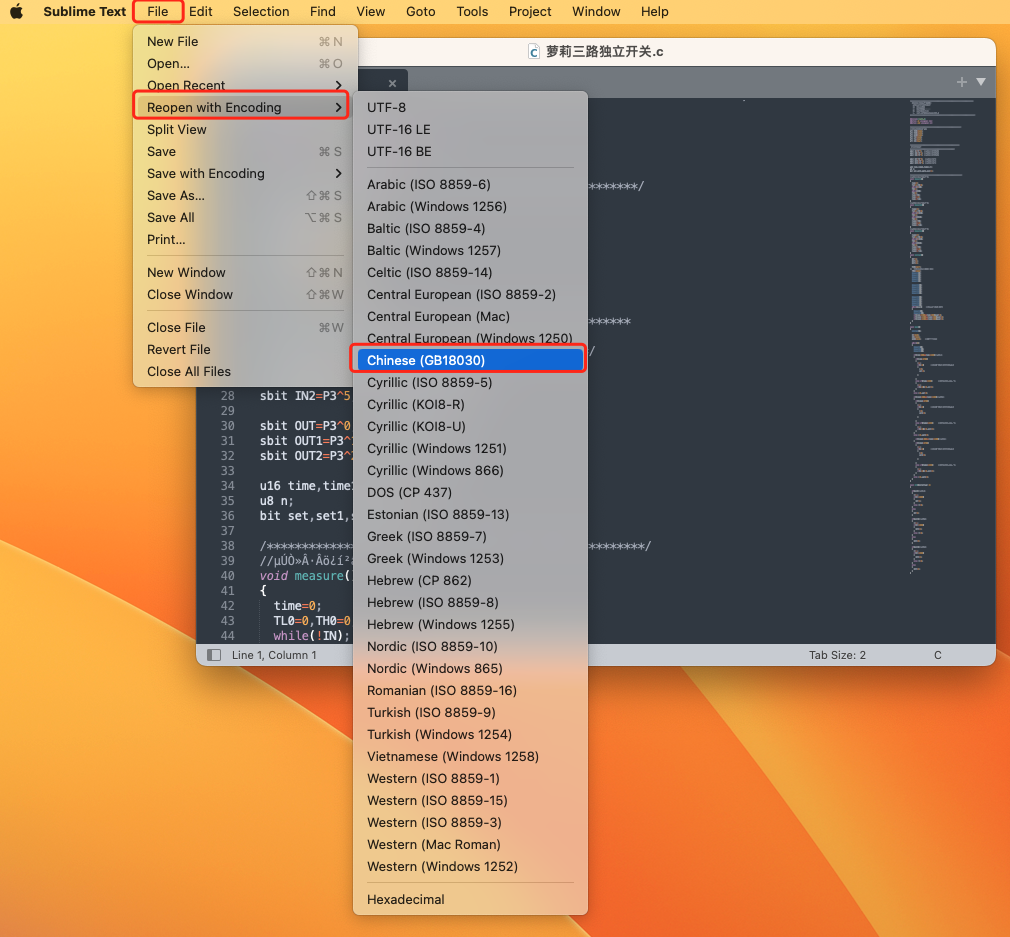Add a new tab with plus icon
Image resolution: width=1010 pixels, height=937 pixels.
pos(962,82)
